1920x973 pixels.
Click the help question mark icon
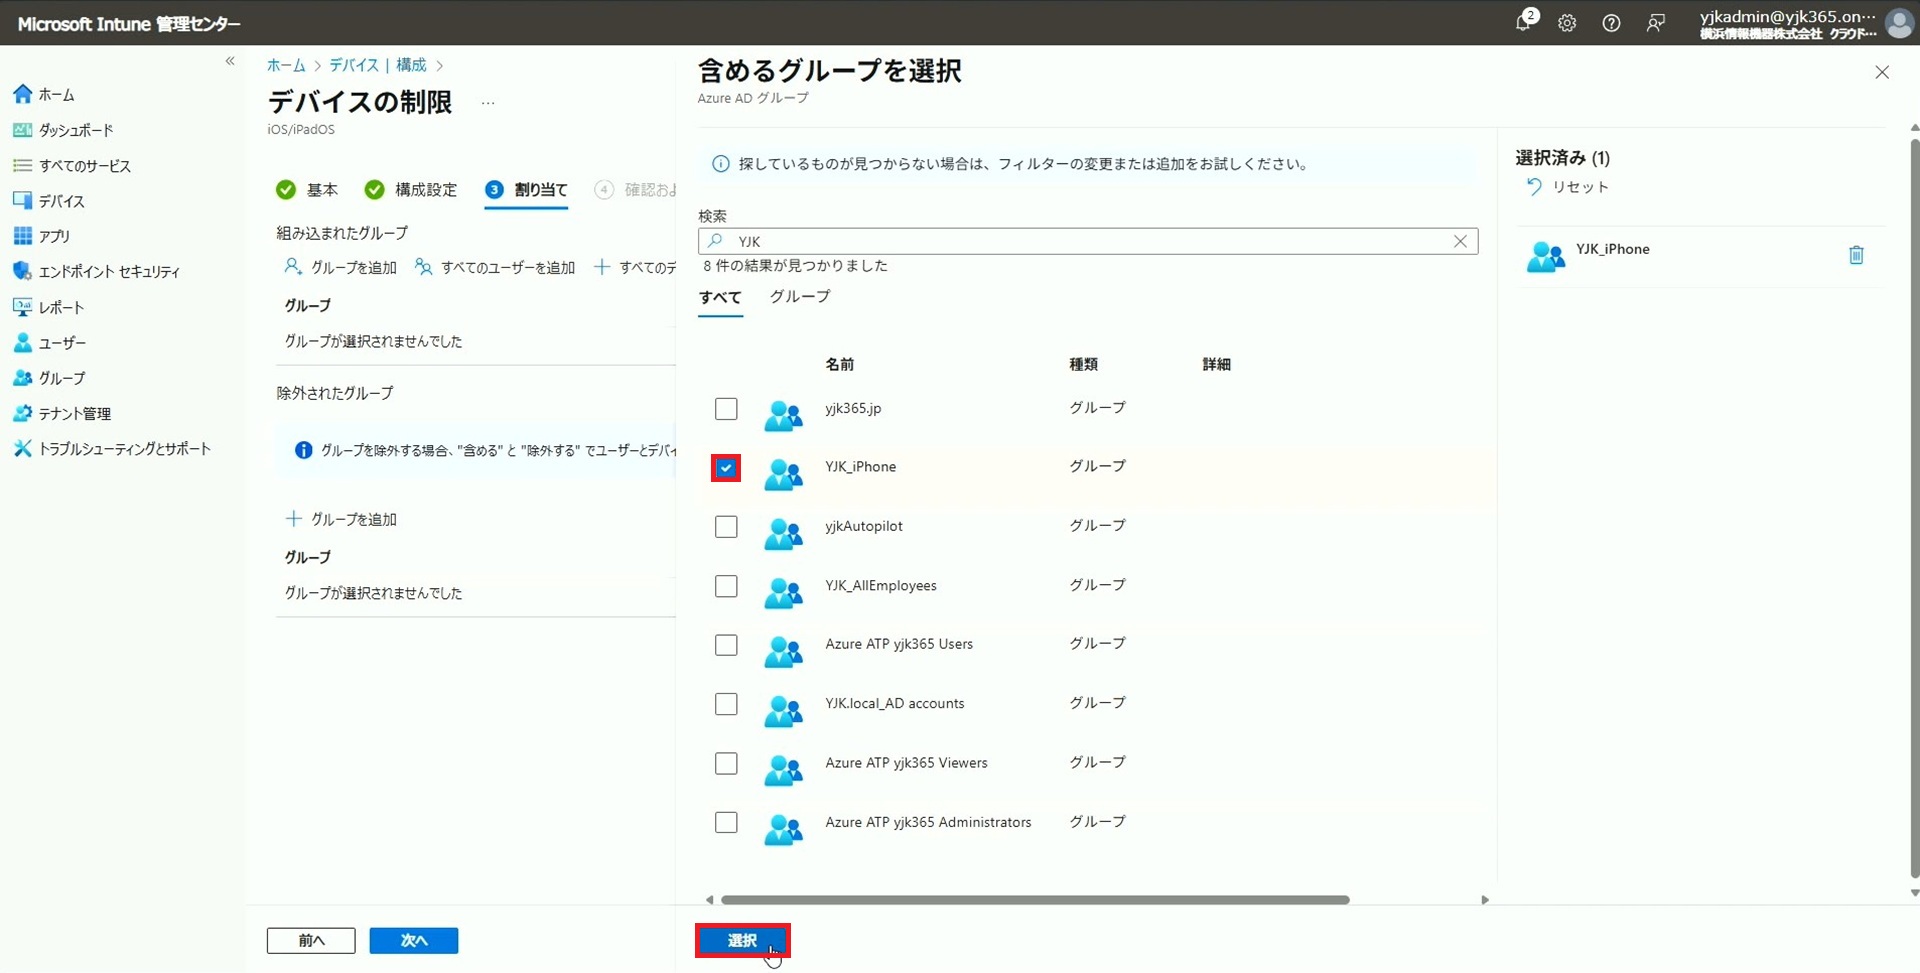point(1611,23)
